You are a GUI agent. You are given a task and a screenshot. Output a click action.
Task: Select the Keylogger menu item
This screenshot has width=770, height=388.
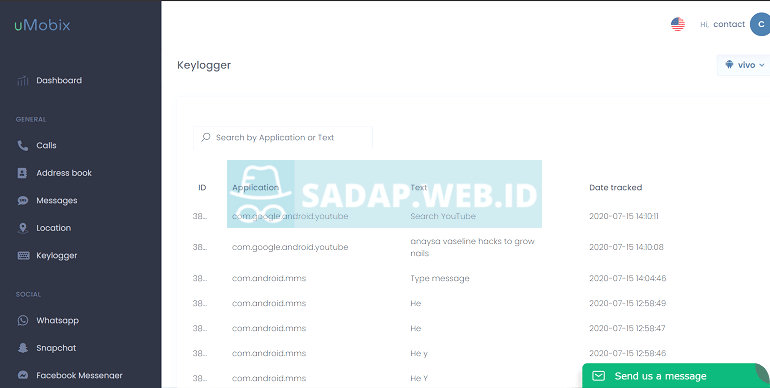56,255
